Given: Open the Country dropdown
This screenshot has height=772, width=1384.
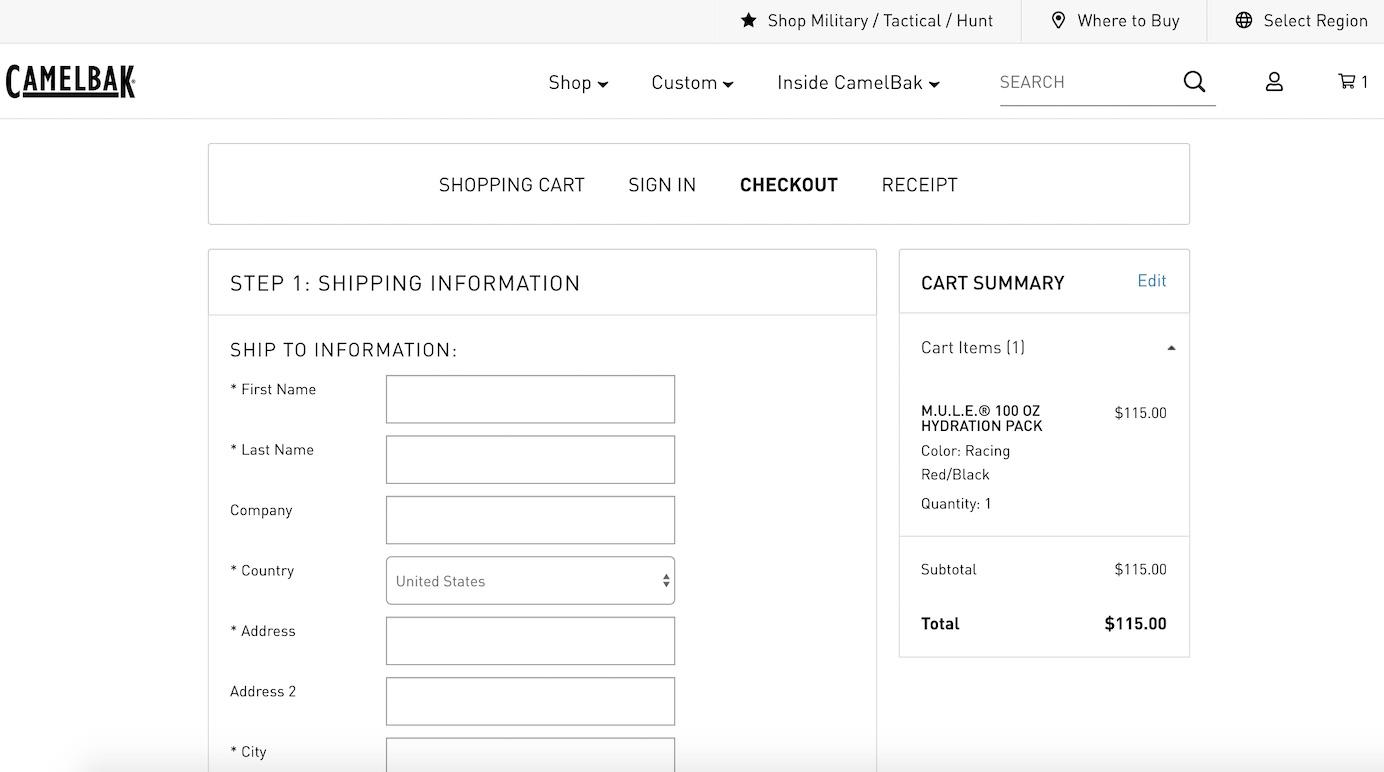Looking at the screenshot, I should pyautogui.click(x=530, y=581).
